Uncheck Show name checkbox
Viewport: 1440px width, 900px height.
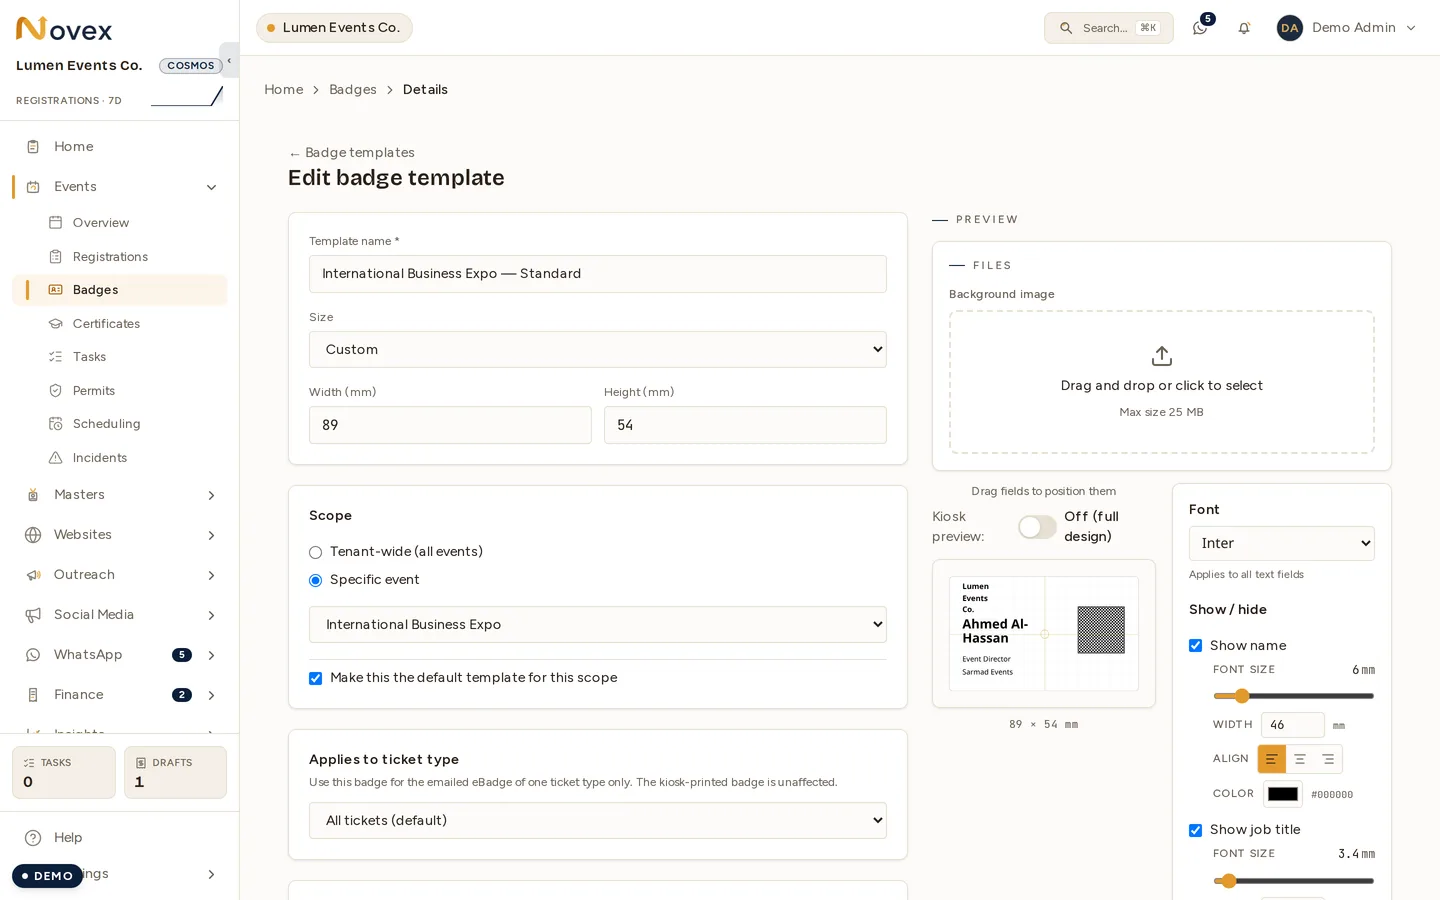tap(1195, 646)
